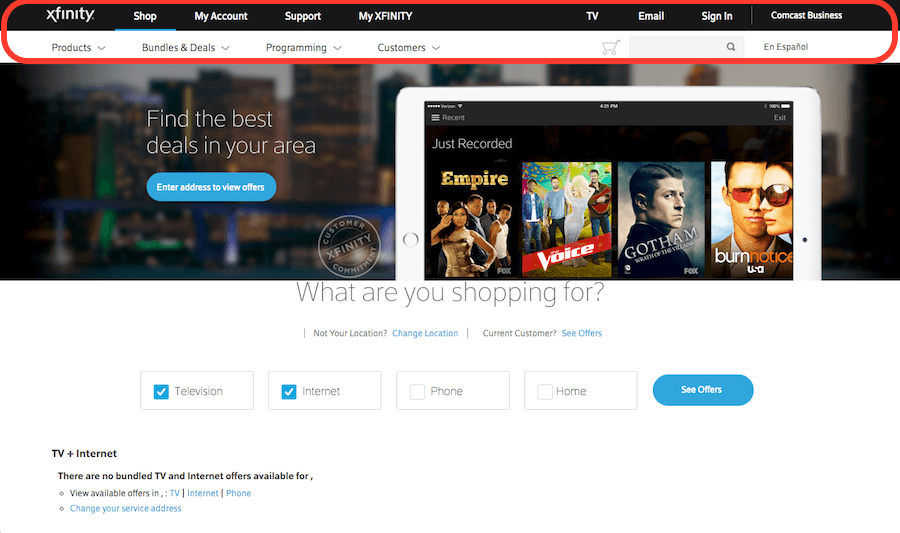Viewport: 900px width, 533px height.
Task: Enable the Phone checkbox
Action: coord(417,392)
